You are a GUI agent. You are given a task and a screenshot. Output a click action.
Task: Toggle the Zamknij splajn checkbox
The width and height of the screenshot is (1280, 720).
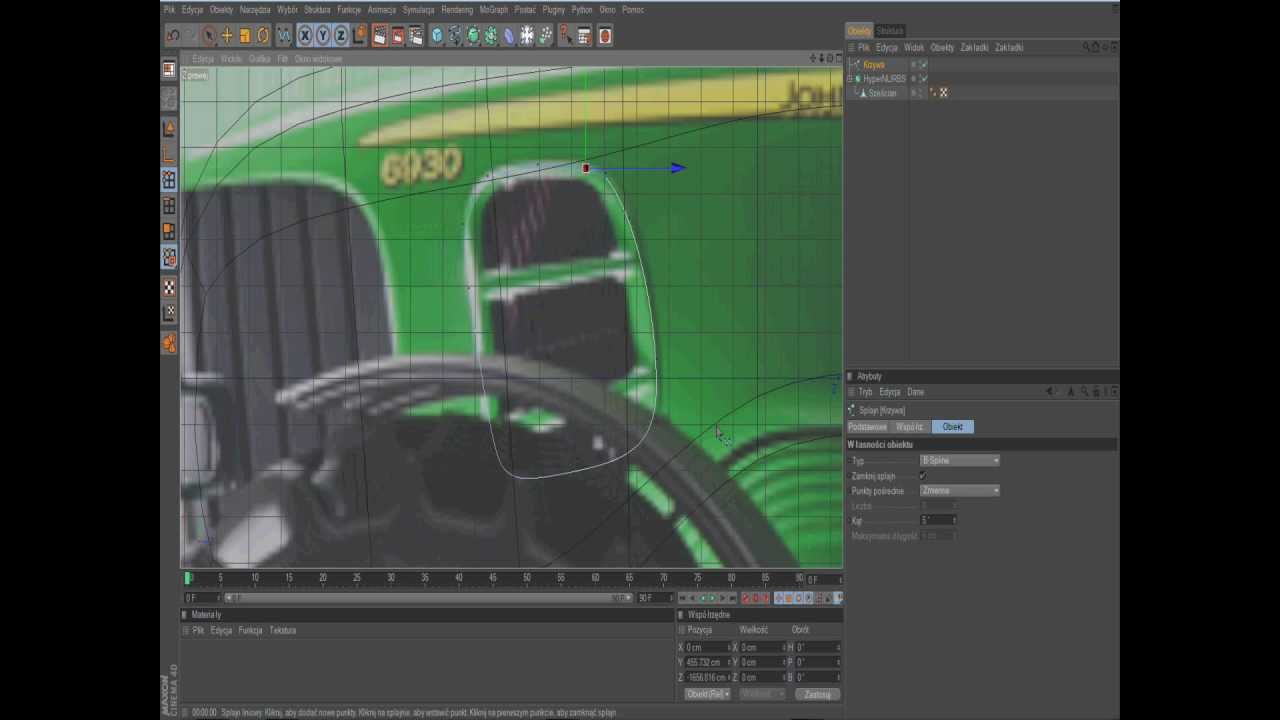coord(922,476)
